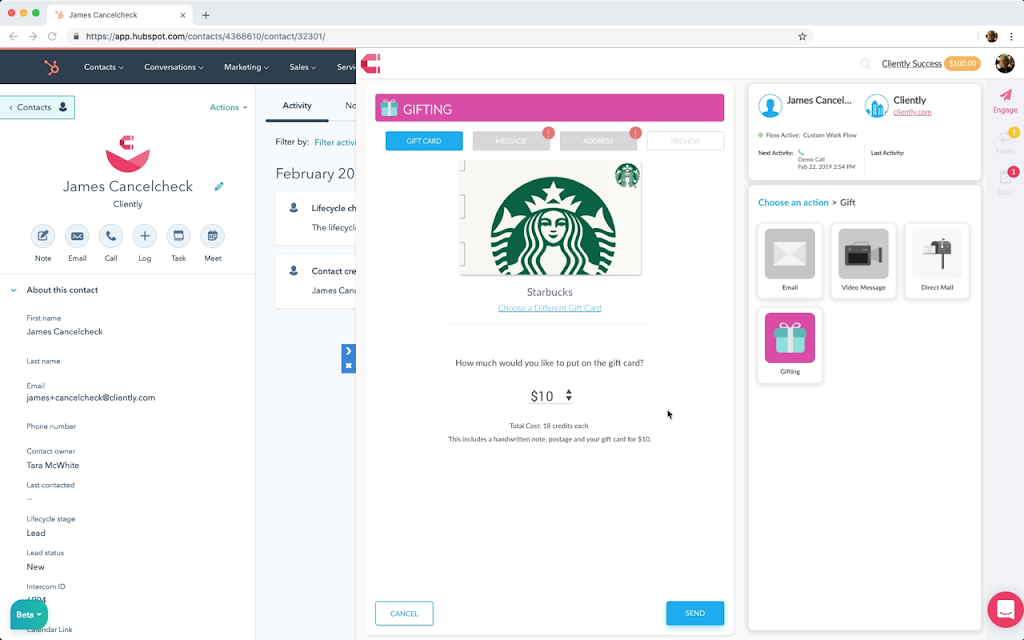Open the cliently.com link
The height and width of the screenshot is (640, 1024).
pos(912,112)
